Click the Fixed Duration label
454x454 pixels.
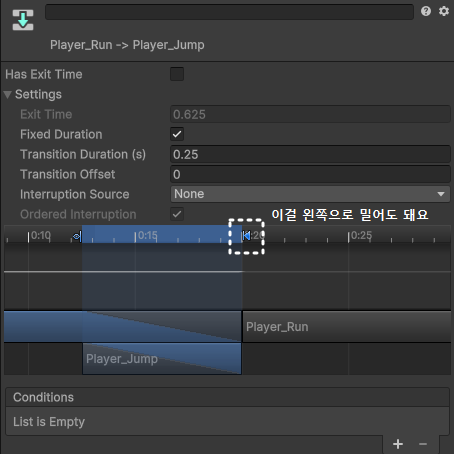(x=61, y=134)
